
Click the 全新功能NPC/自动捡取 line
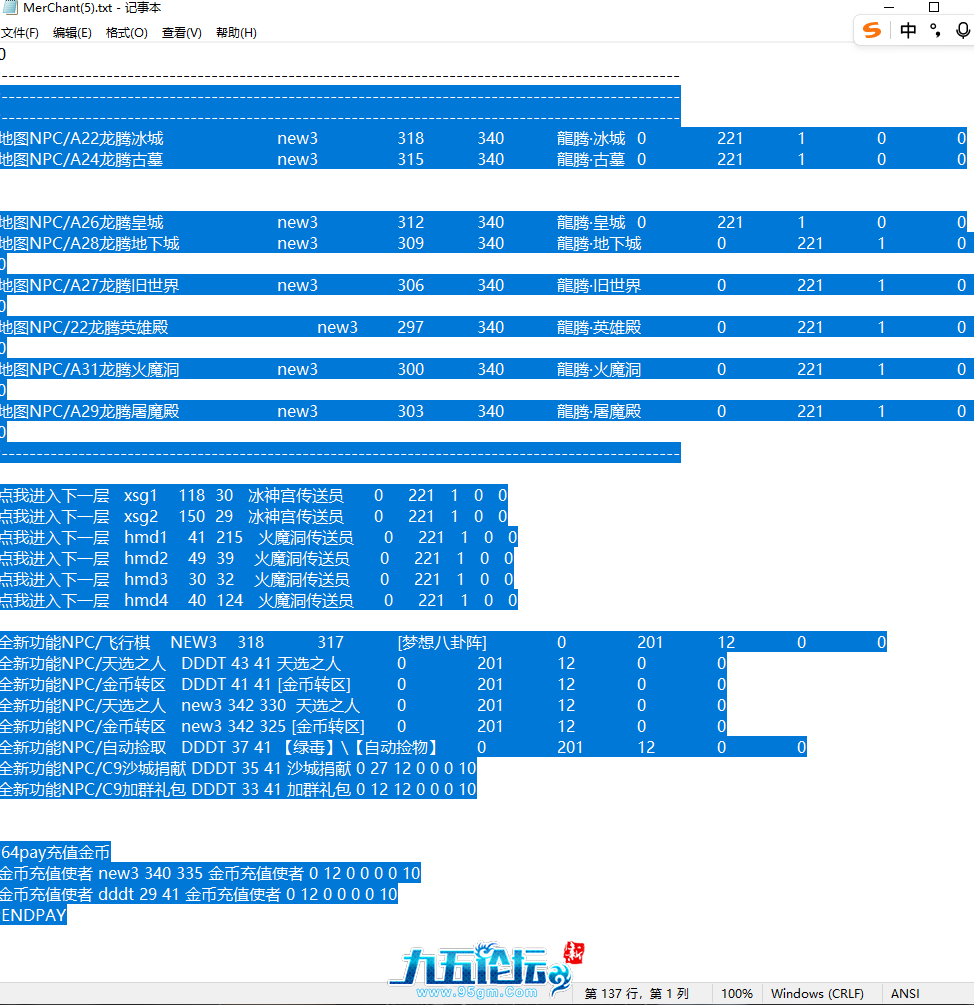pyautogui.click(x=403, y=747)
